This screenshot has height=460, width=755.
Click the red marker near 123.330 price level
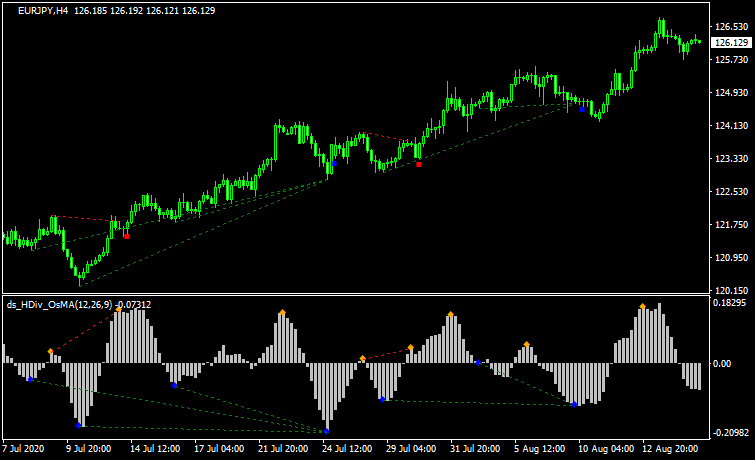(x=419, y=164)
